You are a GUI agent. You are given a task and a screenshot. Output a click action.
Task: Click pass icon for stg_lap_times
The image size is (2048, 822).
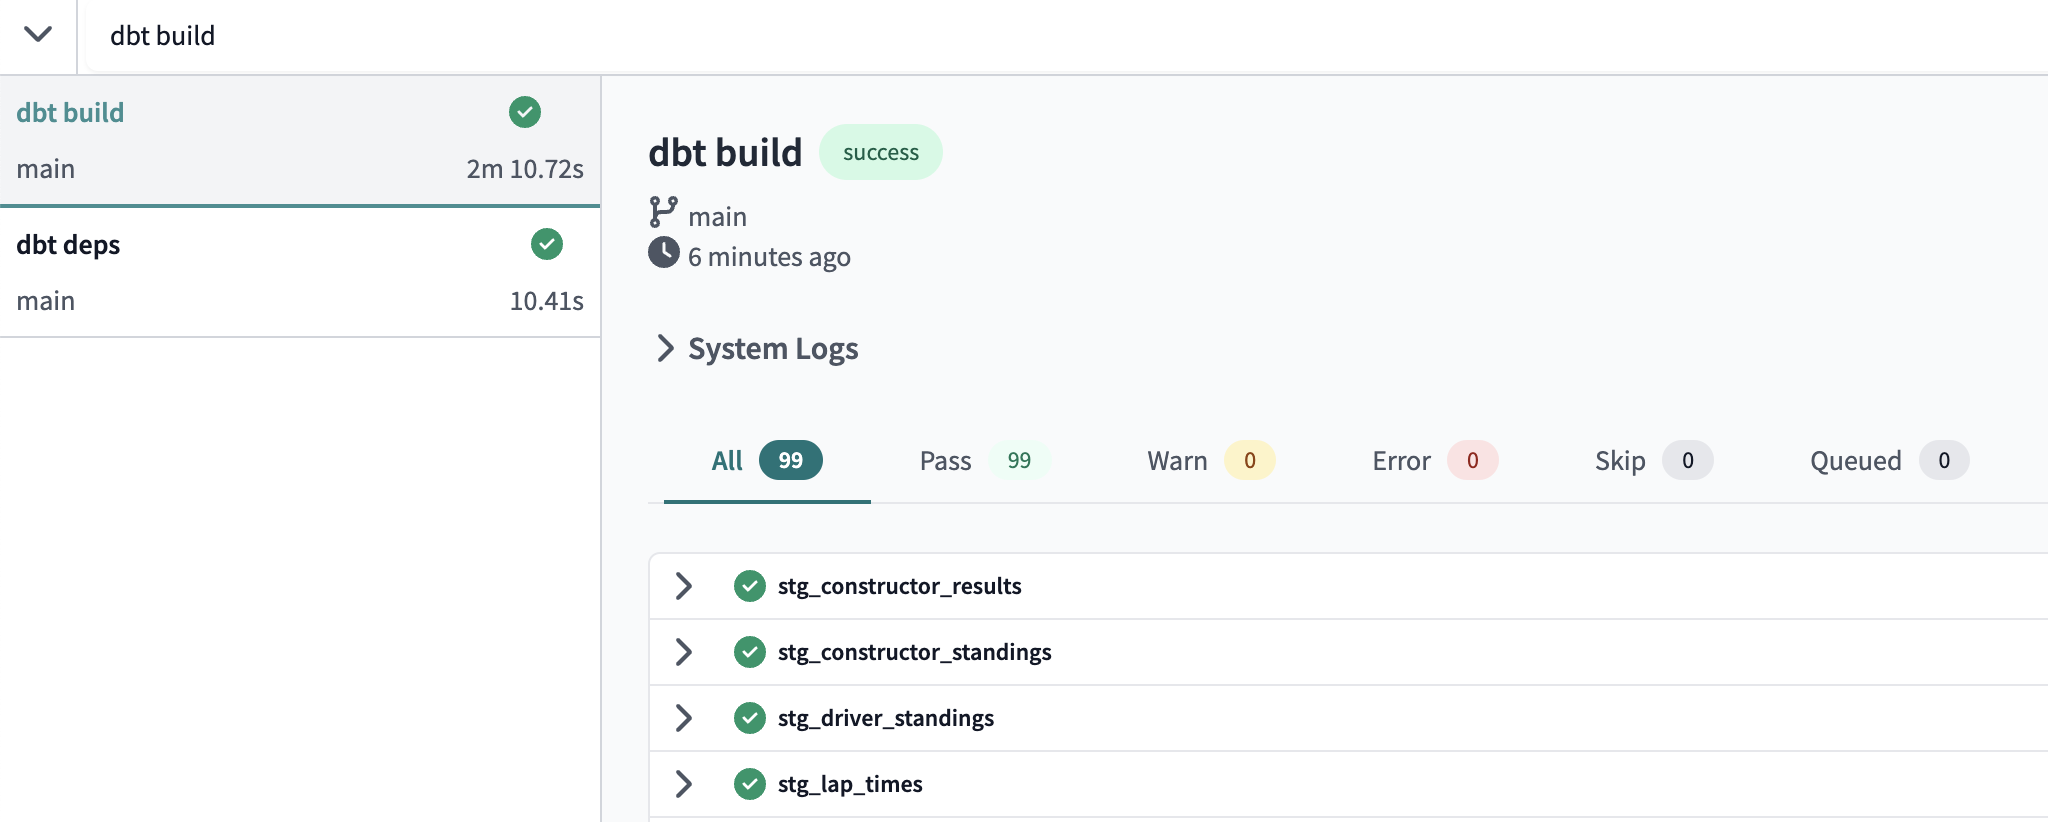click(750, 784)
